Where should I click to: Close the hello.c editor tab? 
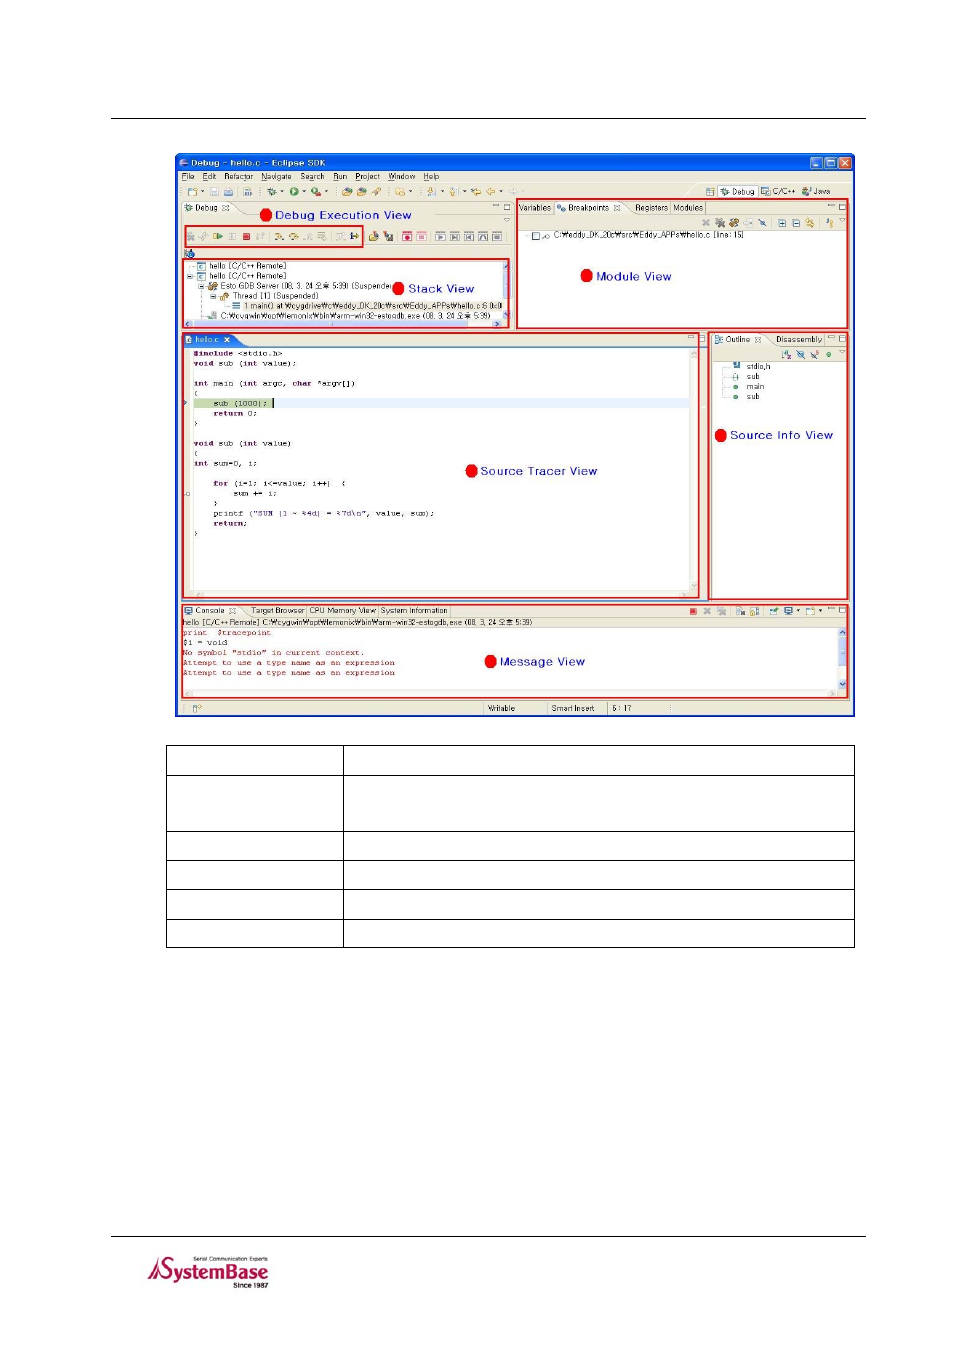pyautogui.click(x=227, y=340)
